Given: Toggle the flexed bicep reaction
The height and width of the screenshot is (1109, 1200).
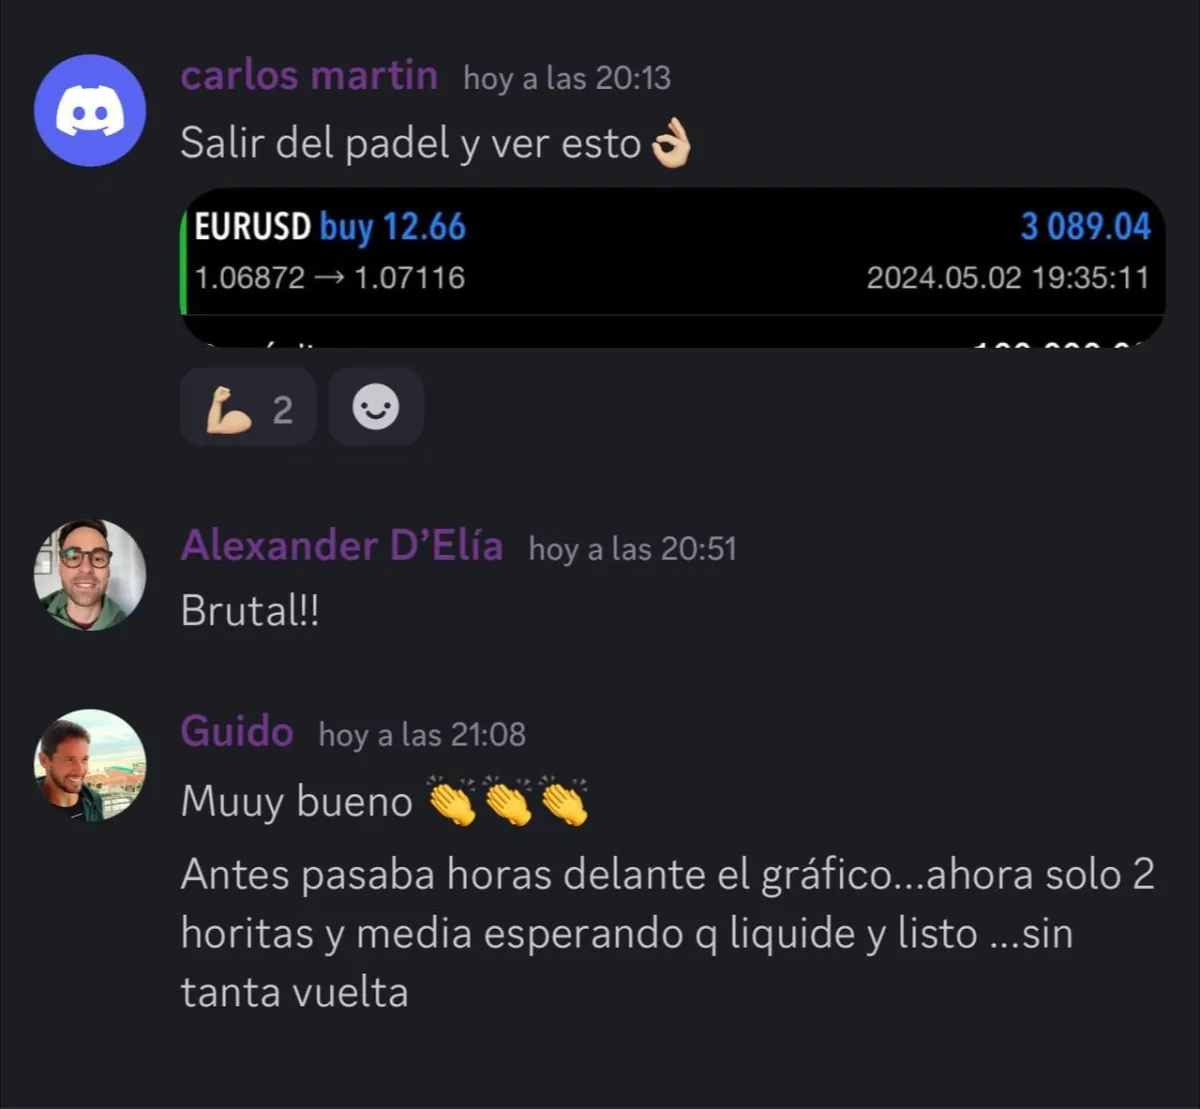Looking at the screenshot, I should pyautogui.click(x=248, y=408).
